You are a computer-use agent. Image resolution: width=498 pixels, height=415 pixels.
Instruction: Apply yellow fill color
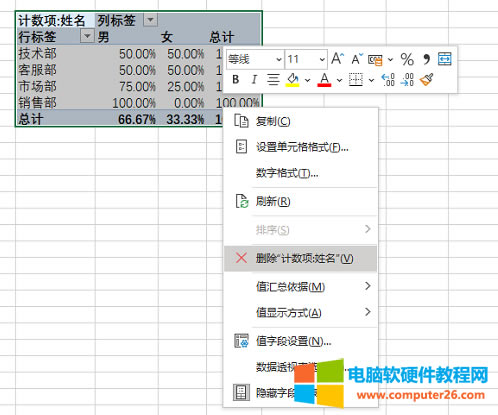pos(293,80)
